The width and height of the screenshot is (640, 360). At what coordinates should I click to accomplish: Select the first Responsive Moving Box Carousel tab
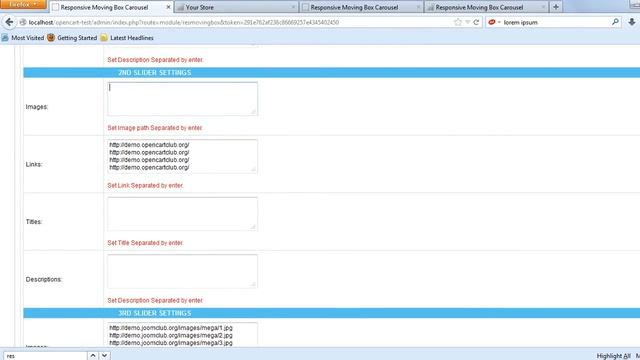pos(111,7)
